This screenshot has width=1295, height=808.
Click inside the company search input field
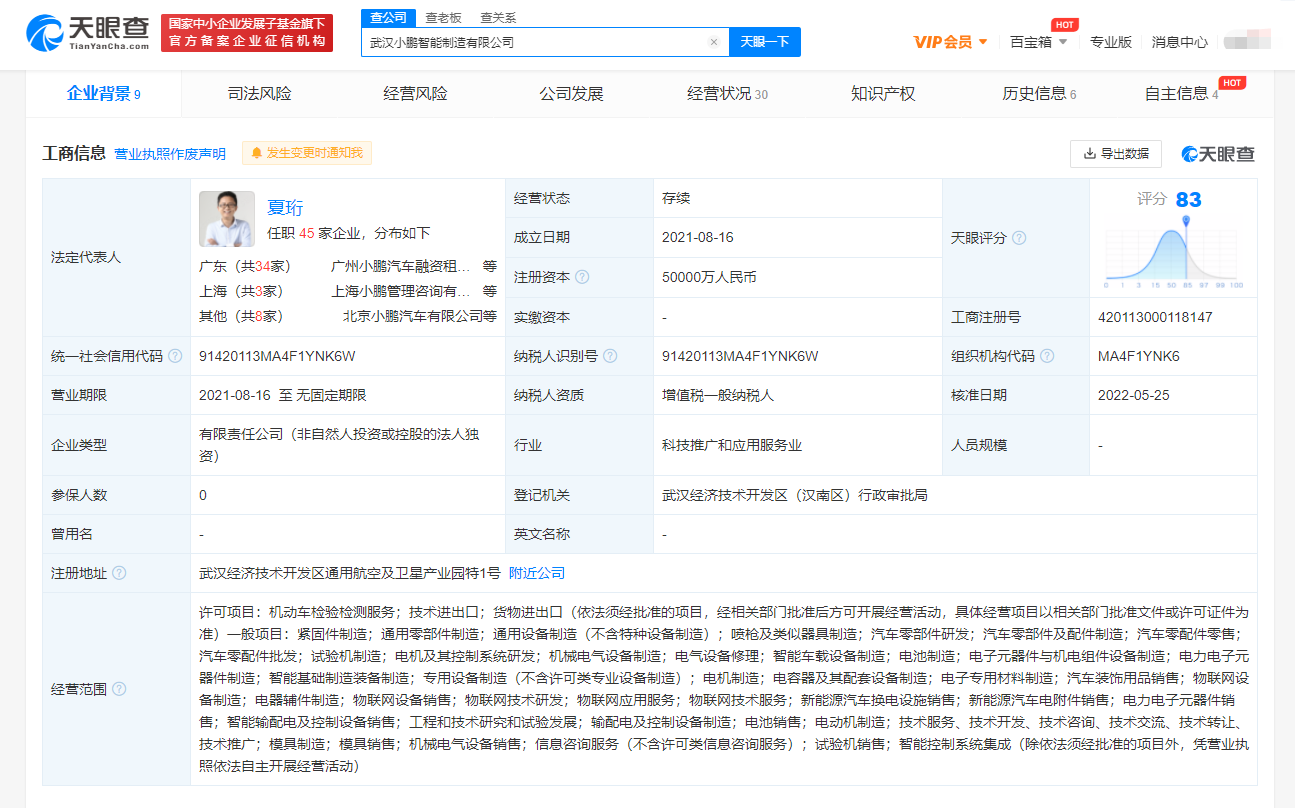[540, 41]
